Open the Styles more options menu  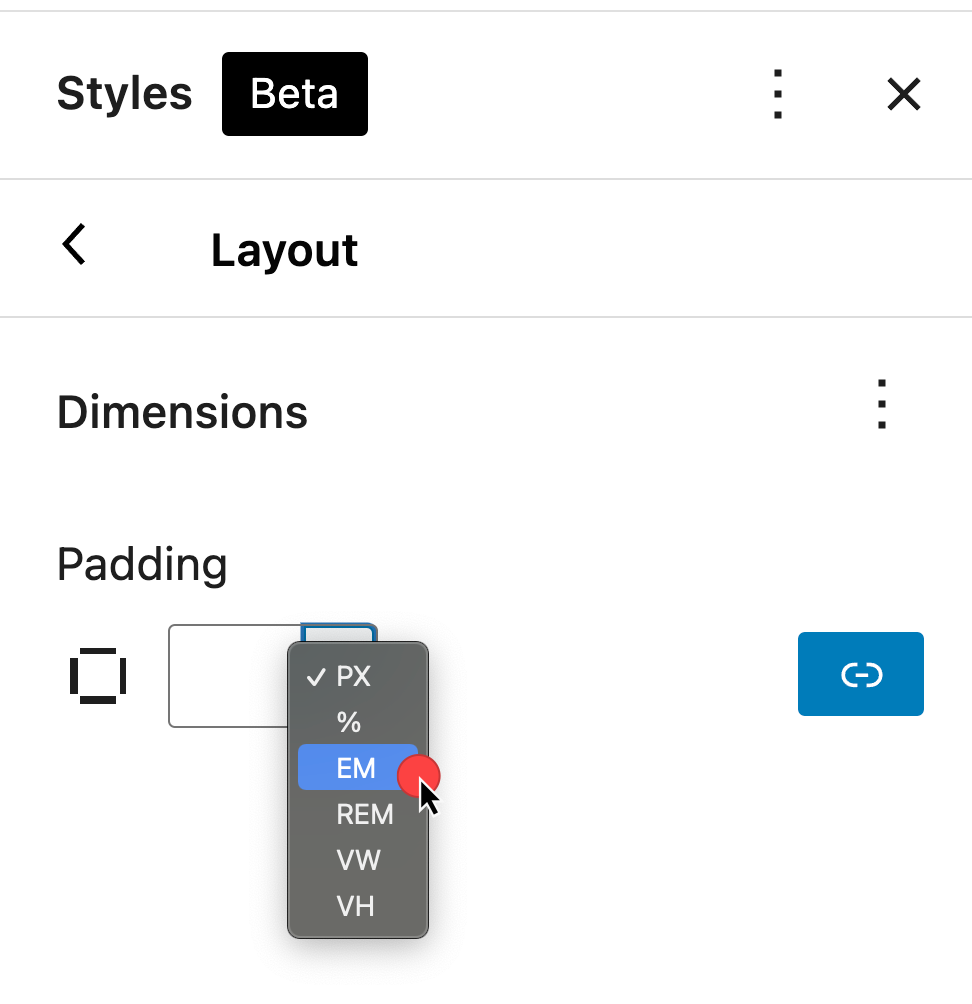(x=778, y=95)
